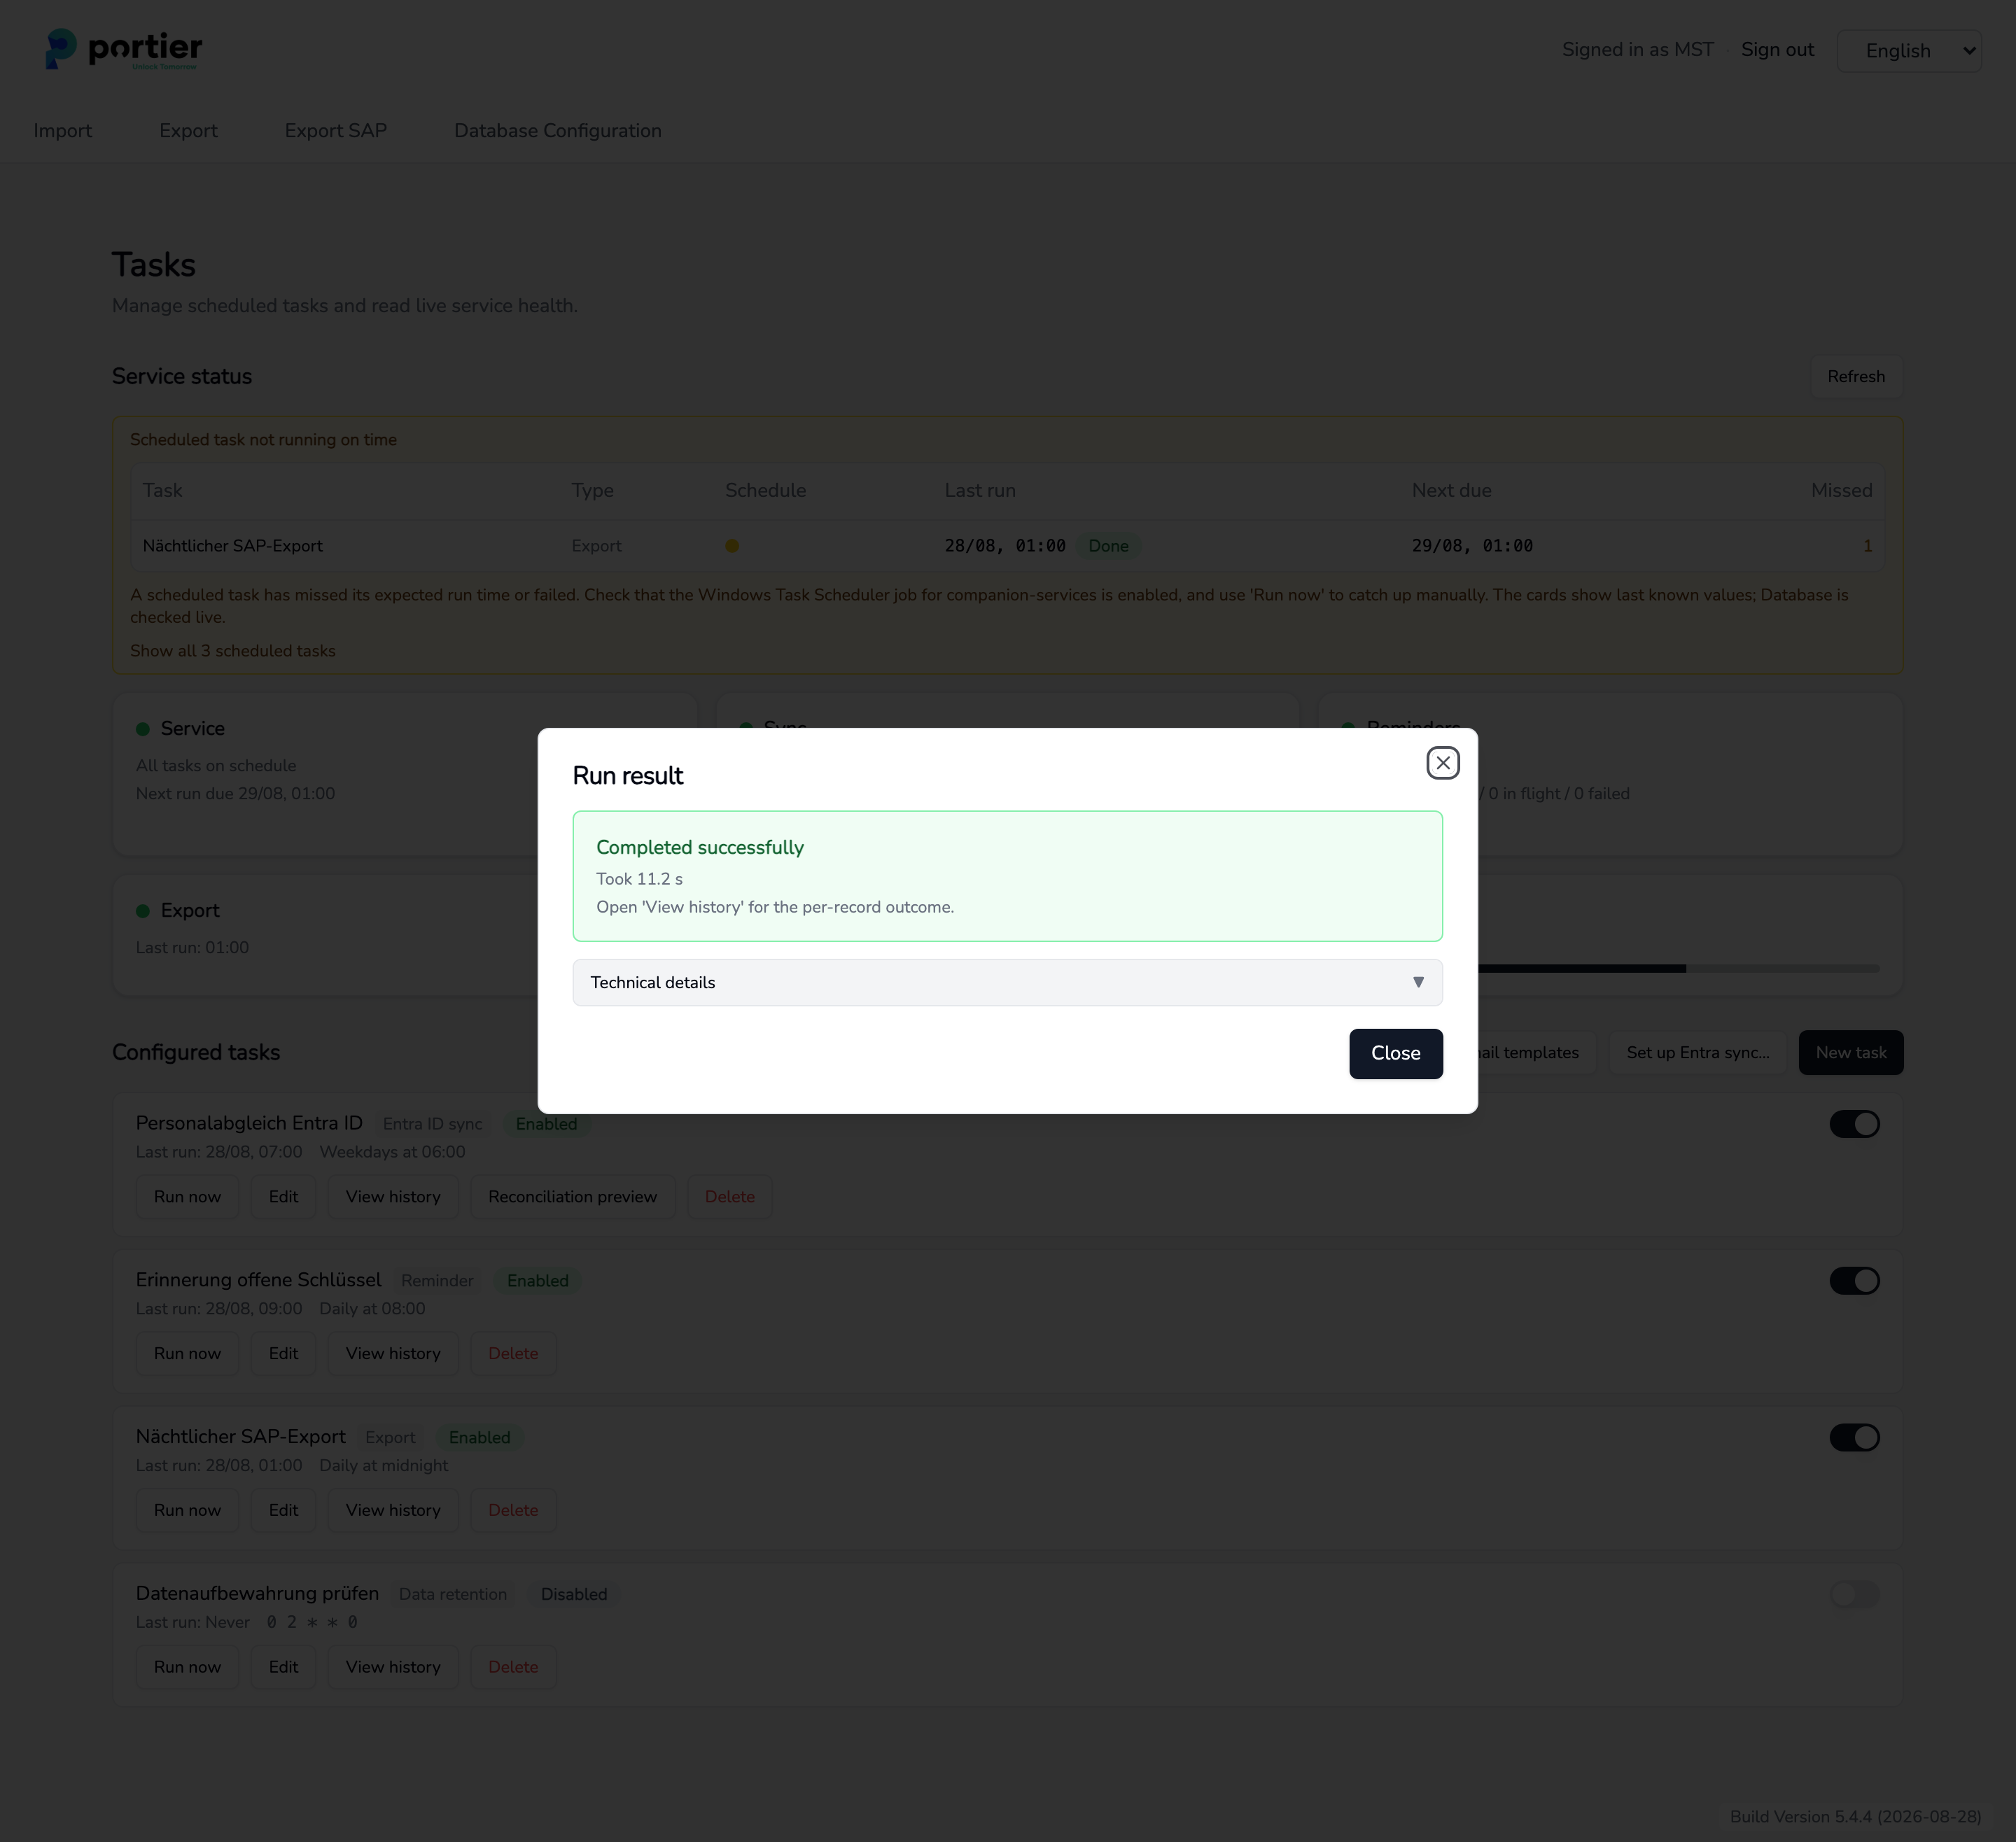The image size is (2016, 1842).
Task: Expand the Technical details section
Action: [x=1007, y=982]
